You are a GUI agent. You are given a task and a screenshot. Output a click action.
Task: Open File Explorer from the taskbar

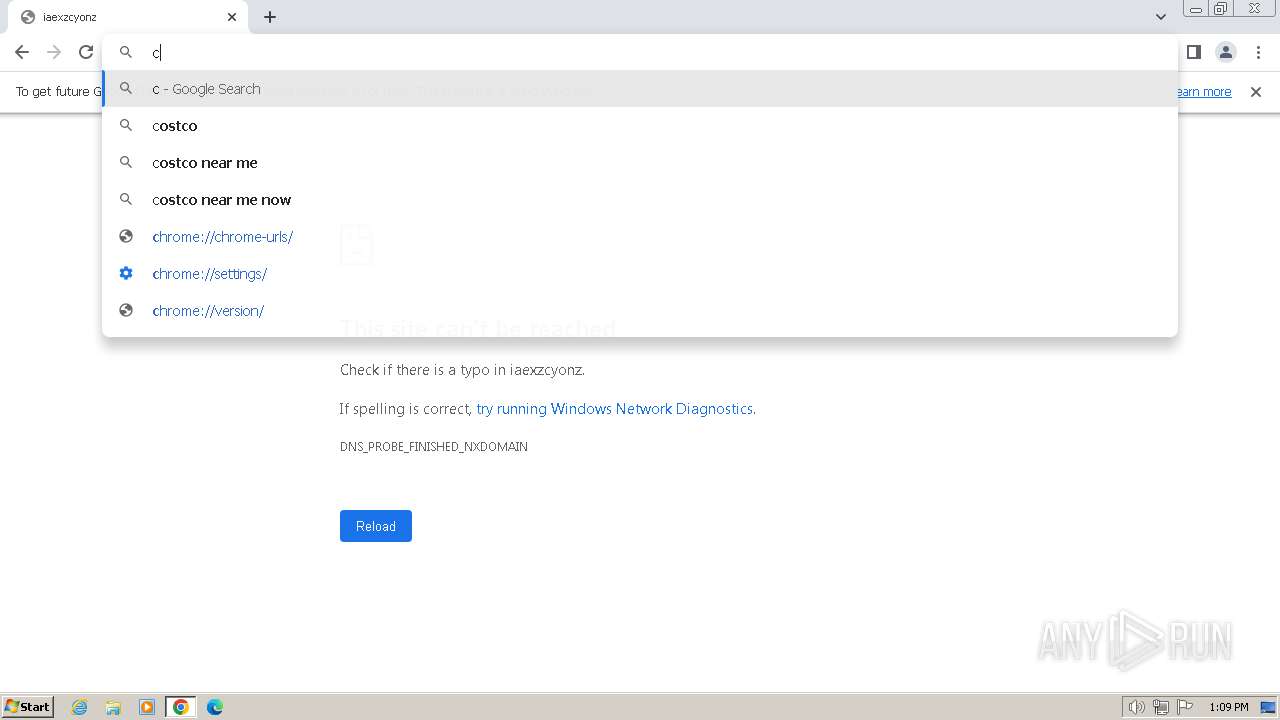click(113, 707)
